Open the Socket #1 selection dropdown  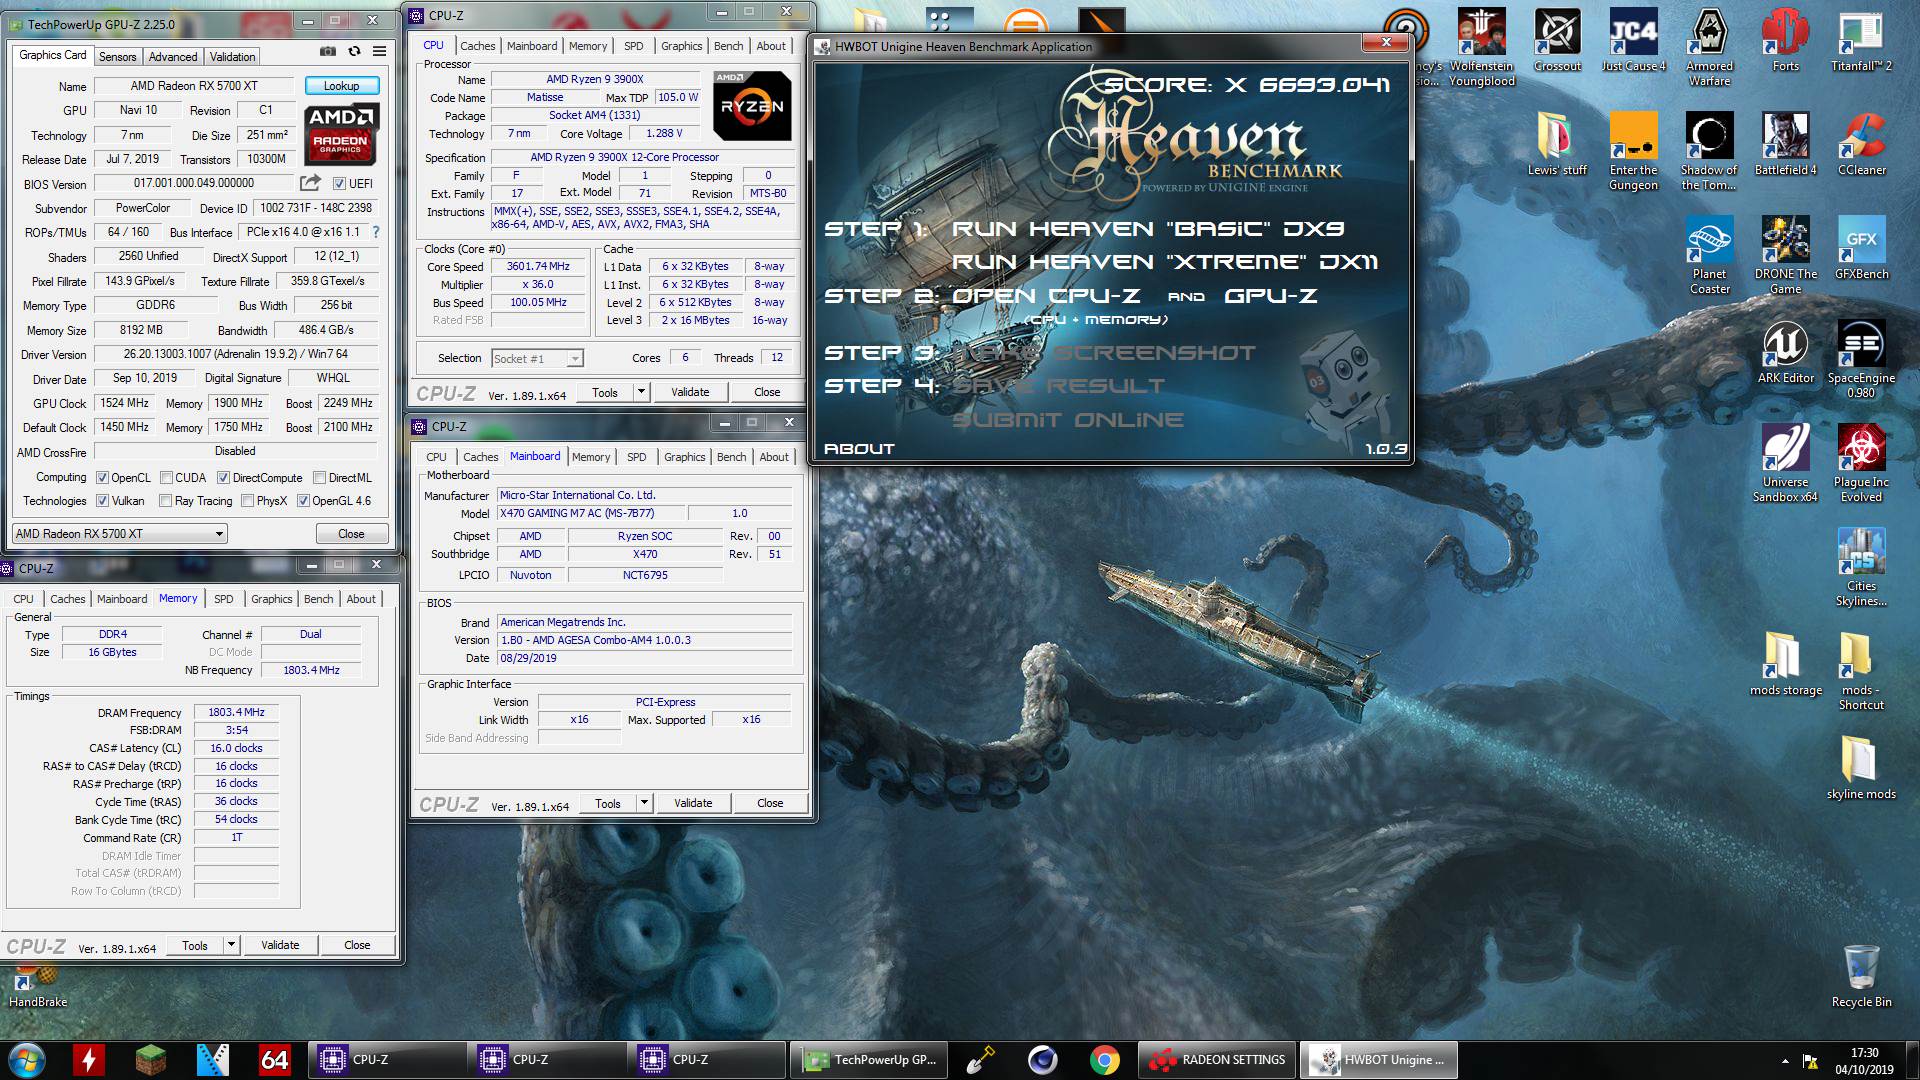point(537,359)
